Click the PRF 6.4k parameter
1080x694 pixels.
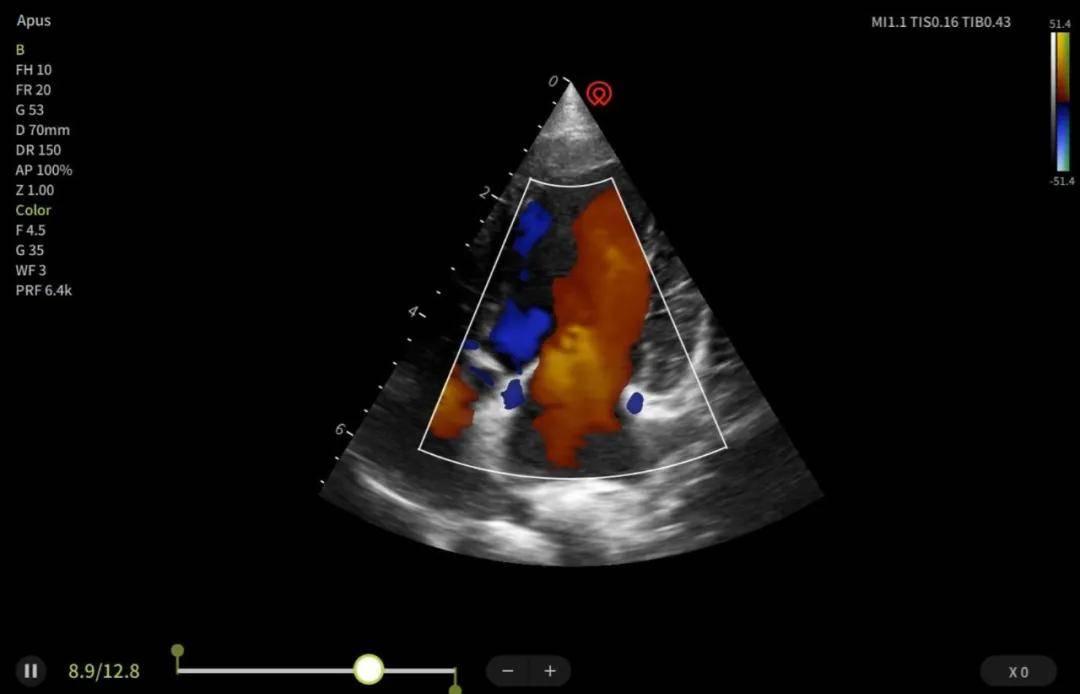coord(43,290)
